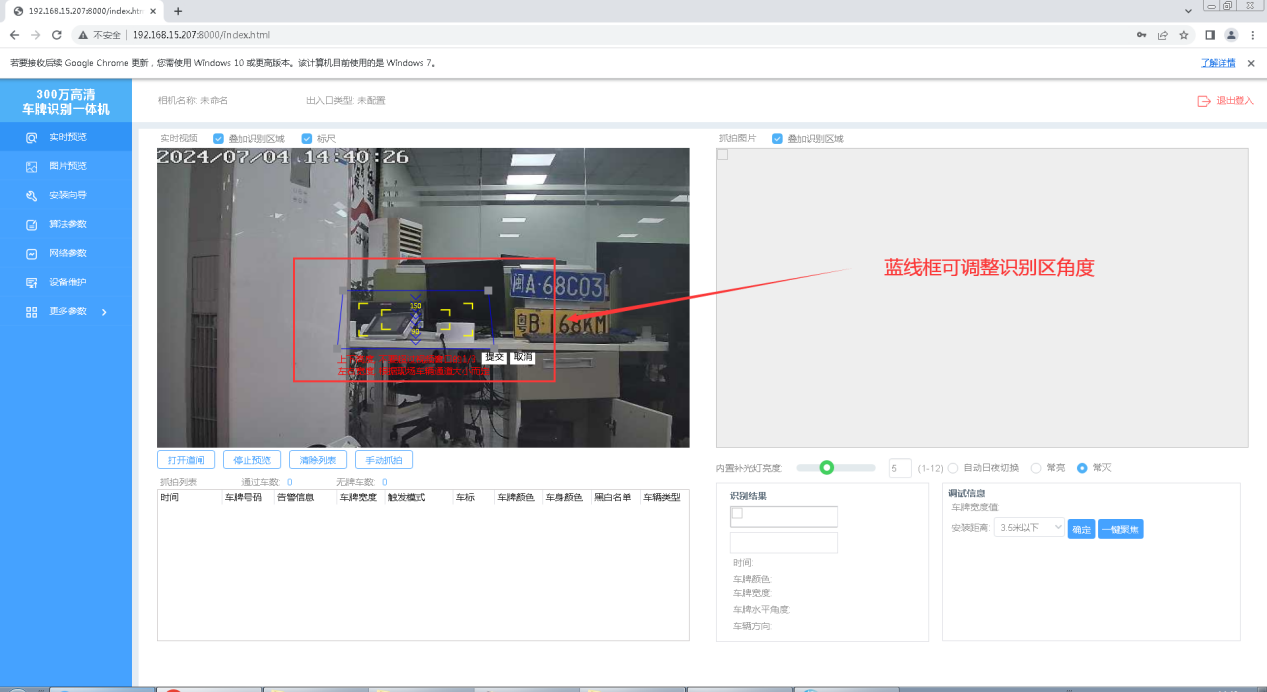Click the 打开道闸 button
This screenshot has height=692, width=1267.
pyautogui.click(x=186, y=460)
